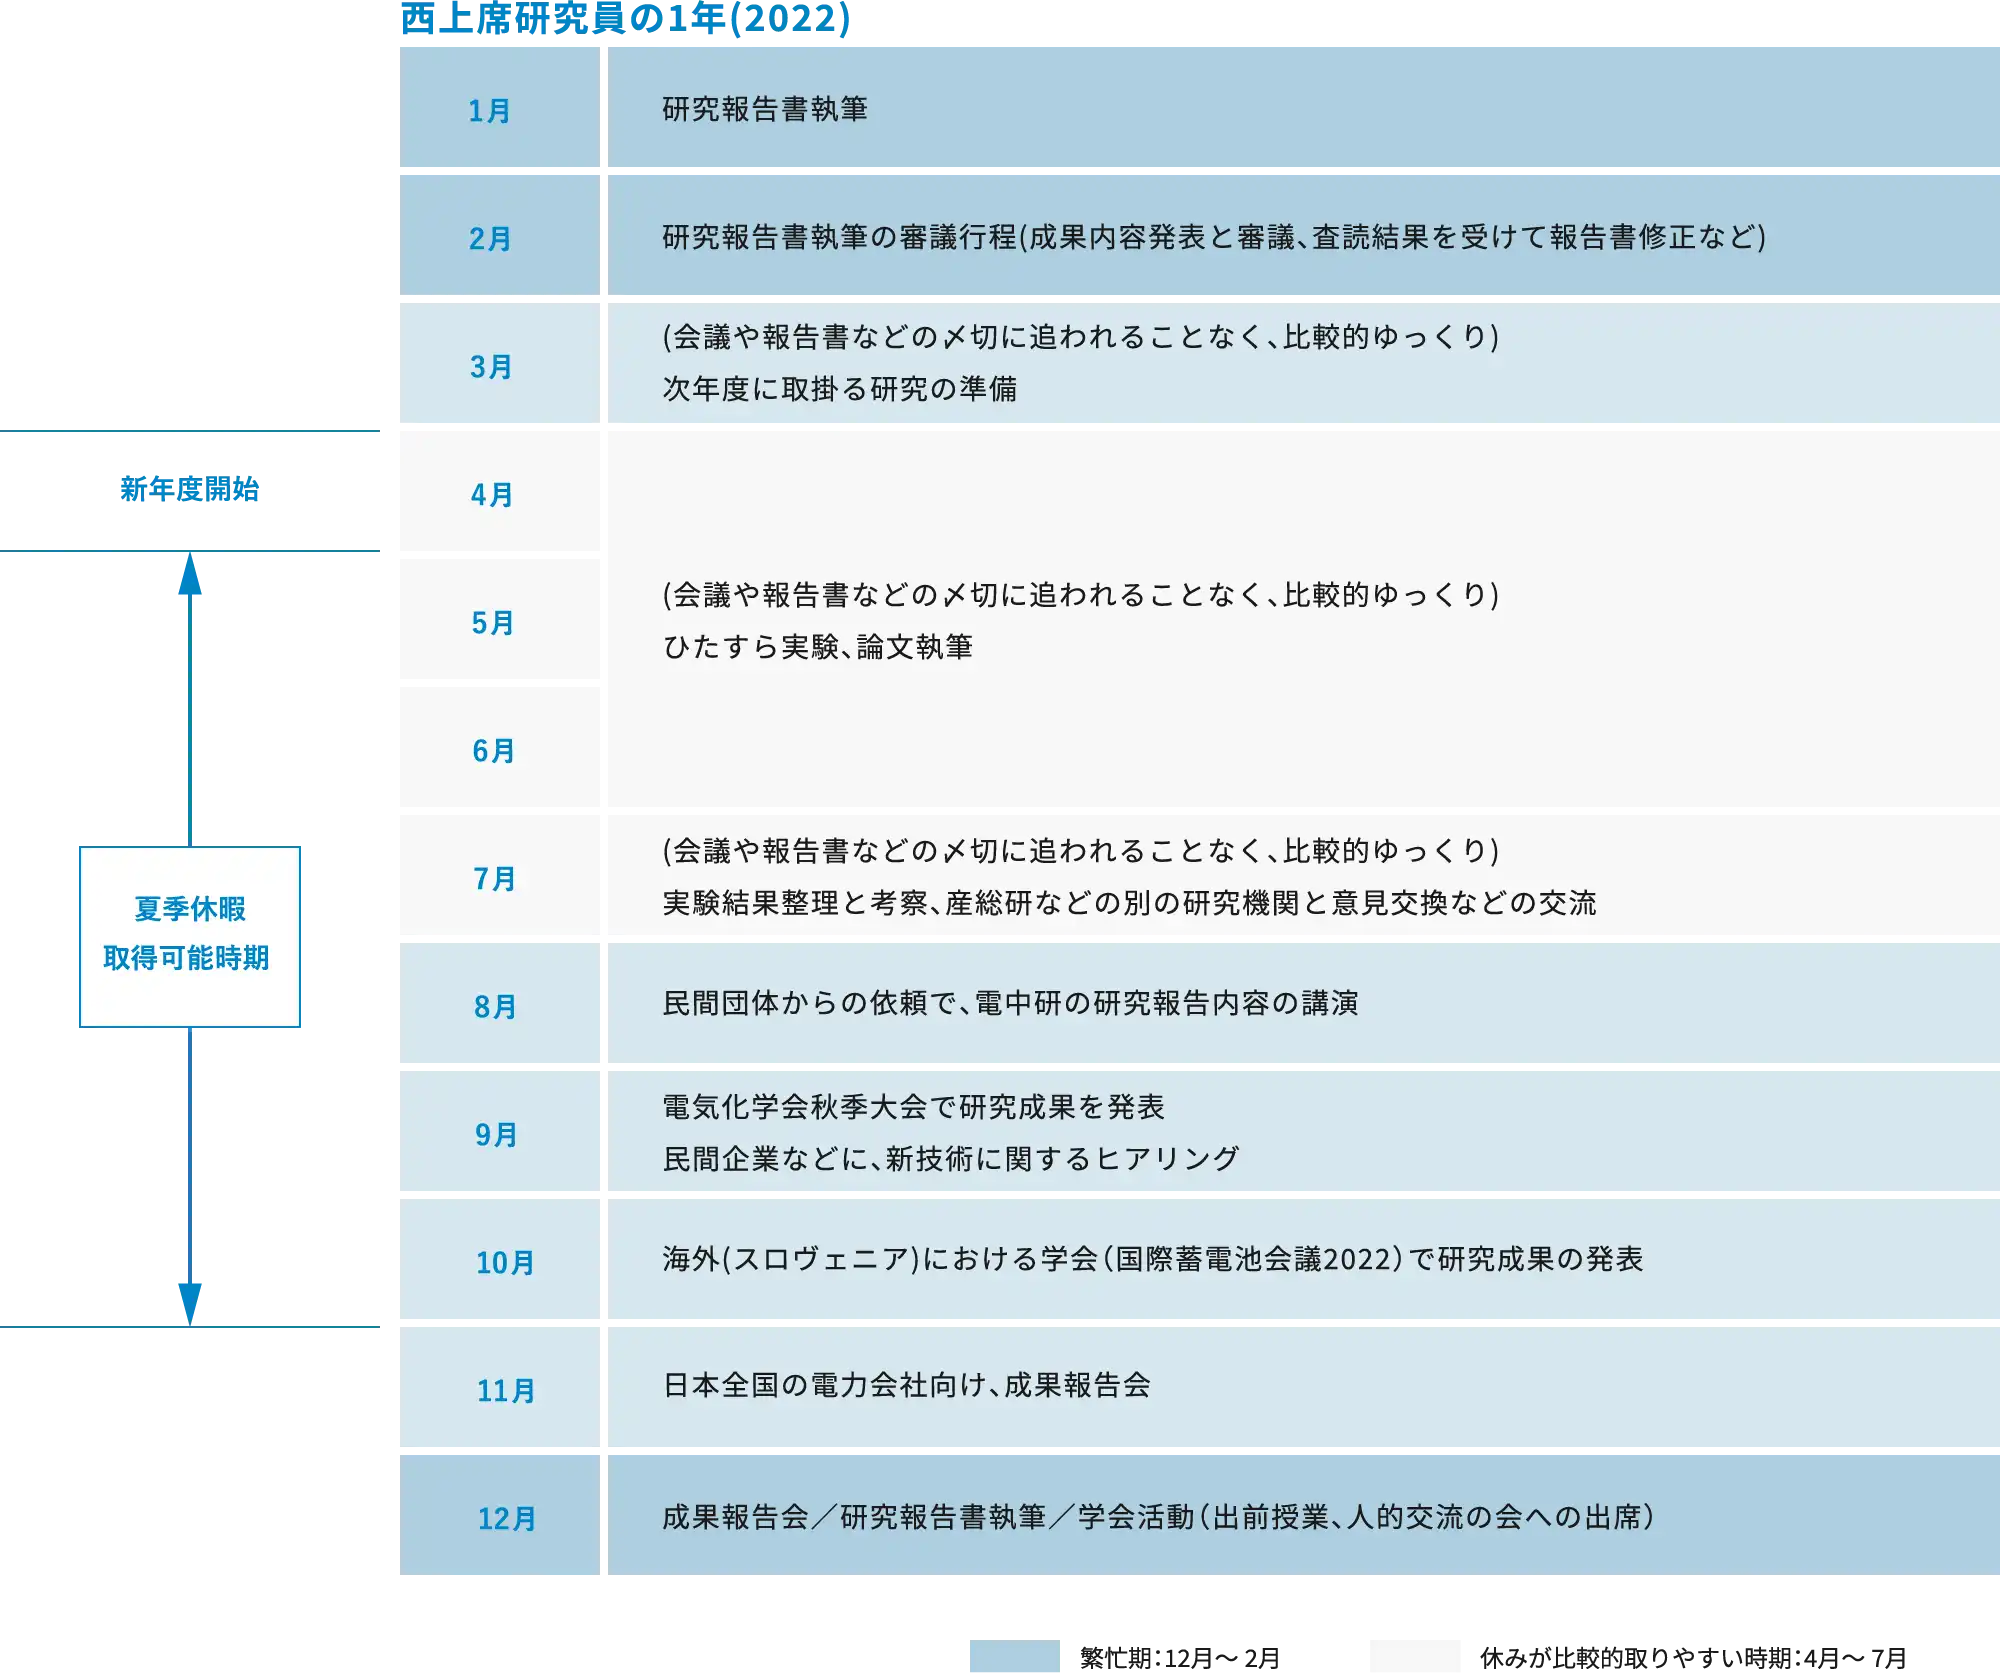The image size is (2000, 1673).
Task: Select the 5月 month cell
Action: [500, 619]
